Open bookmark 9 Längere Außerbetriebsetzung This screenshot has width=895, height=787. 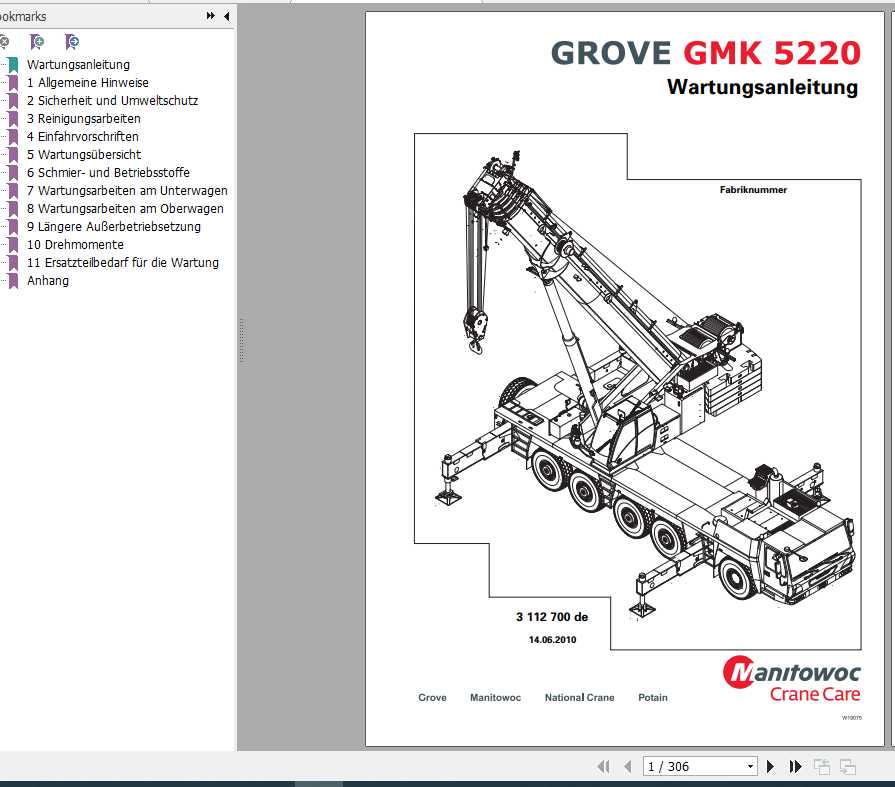pos(114,227)
